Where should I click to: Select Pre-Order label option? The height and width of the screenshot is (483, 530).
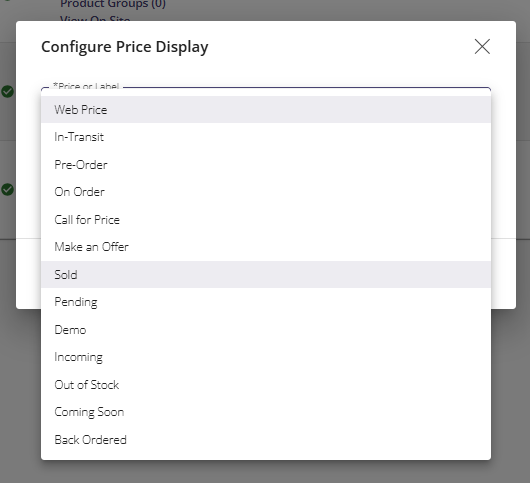tap(266, 165)
